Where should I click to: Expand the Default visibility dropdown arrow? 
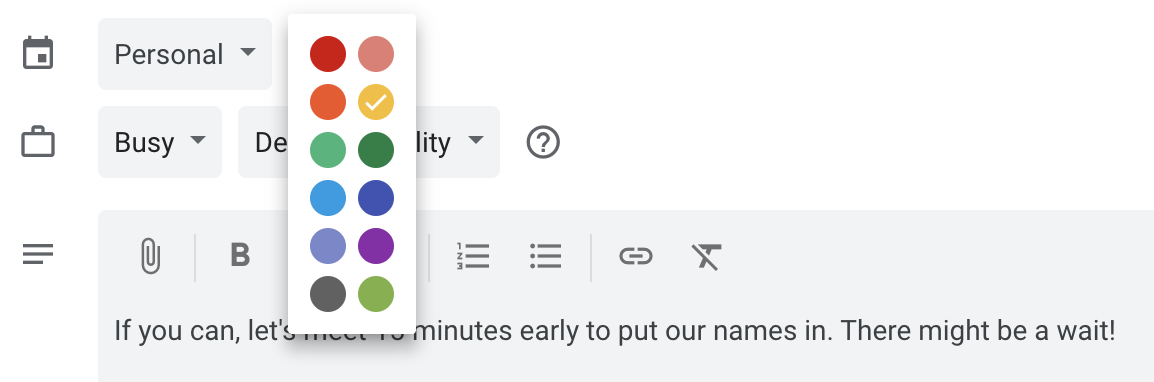[x=475, y=140]
